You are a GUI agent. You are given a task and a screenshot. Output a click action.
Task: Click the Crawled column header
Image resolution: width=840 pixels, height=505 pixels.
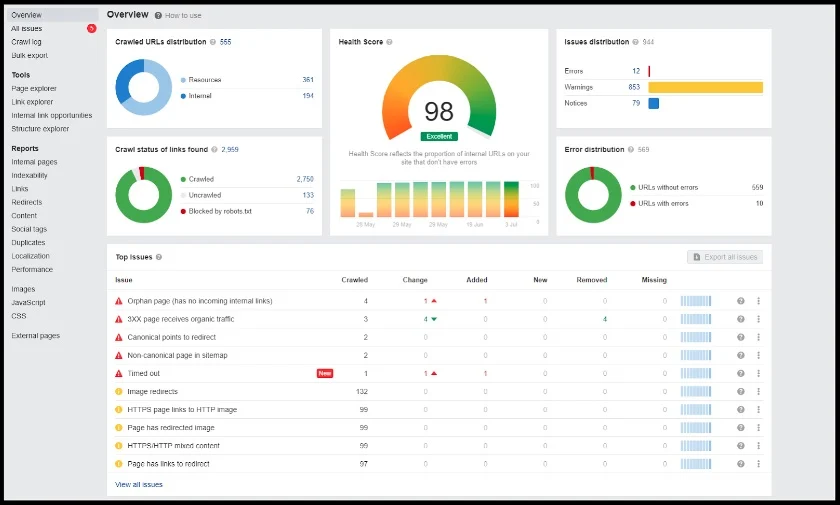pos(355,280)
